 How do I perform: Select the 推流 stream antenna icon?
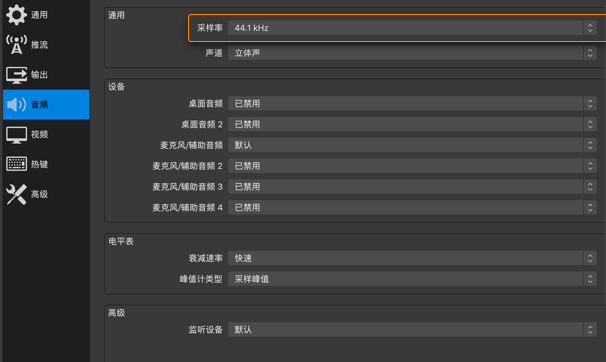coord(16,44)
